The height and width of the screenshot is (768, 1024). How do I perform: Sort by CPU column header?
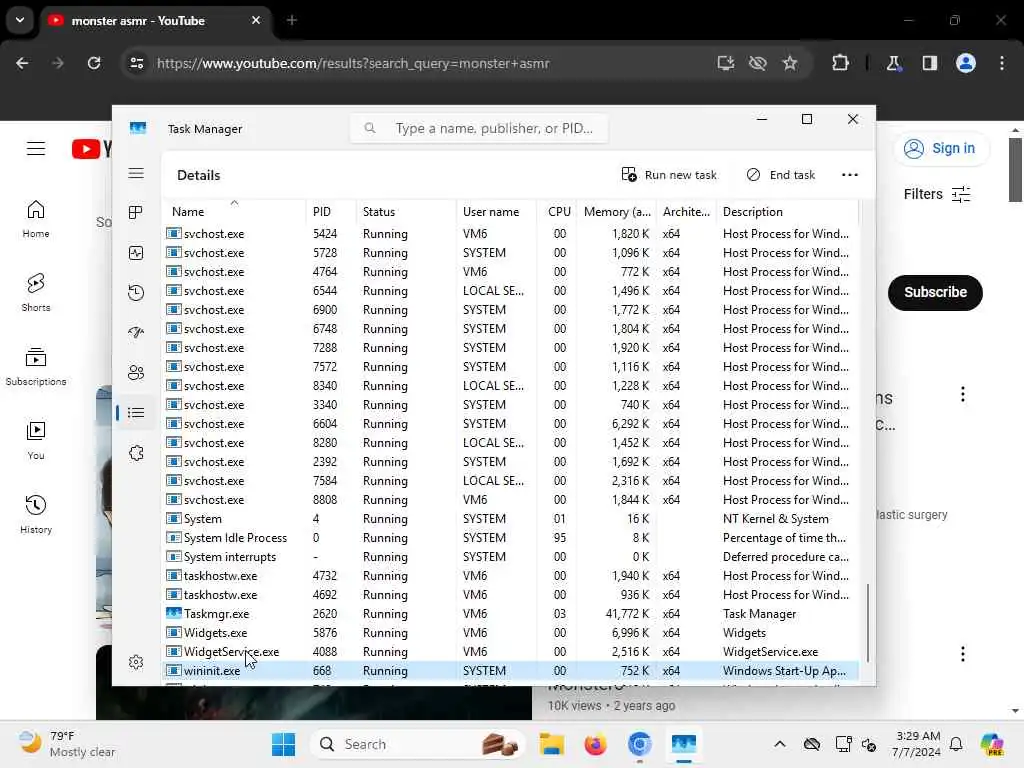[x=557, y=212]
